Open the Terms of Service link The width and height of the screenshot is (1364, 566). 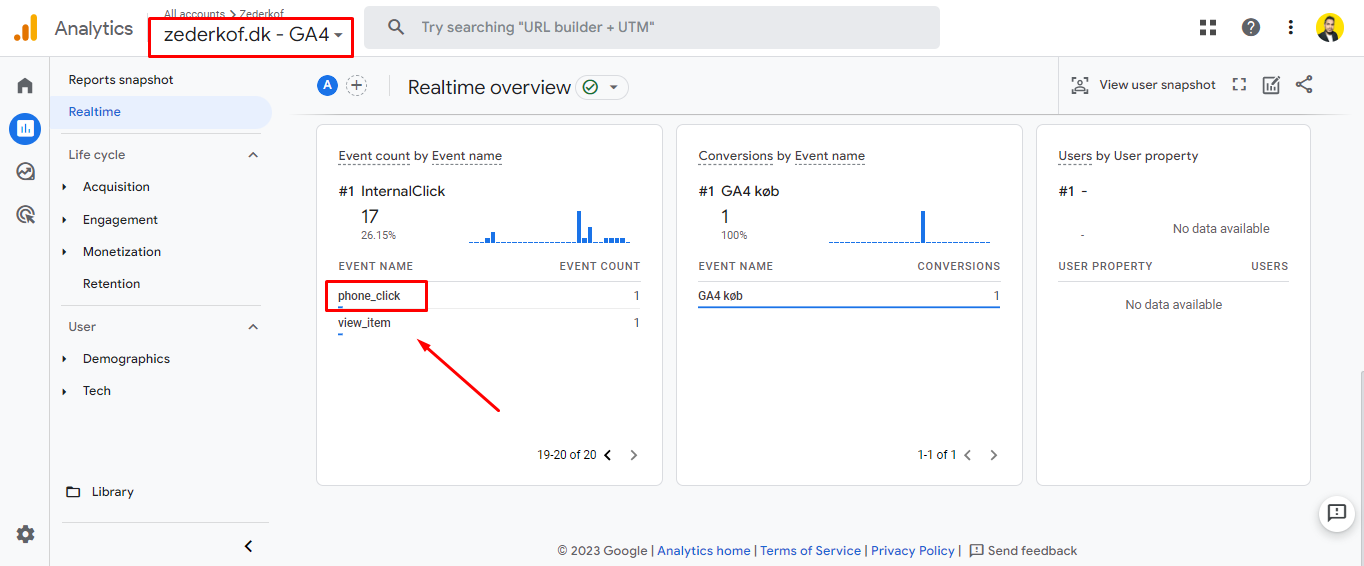click(811, 551)
